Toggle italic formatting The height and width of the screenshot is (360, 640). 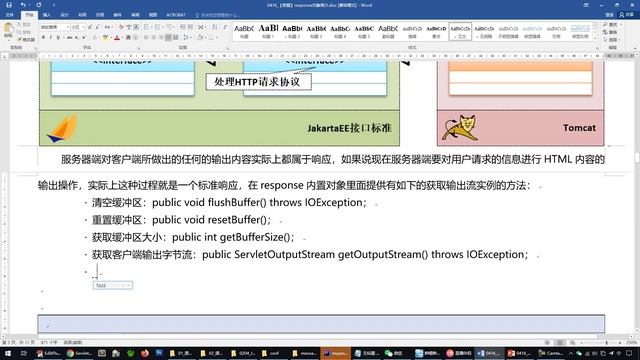click(51, 38)
